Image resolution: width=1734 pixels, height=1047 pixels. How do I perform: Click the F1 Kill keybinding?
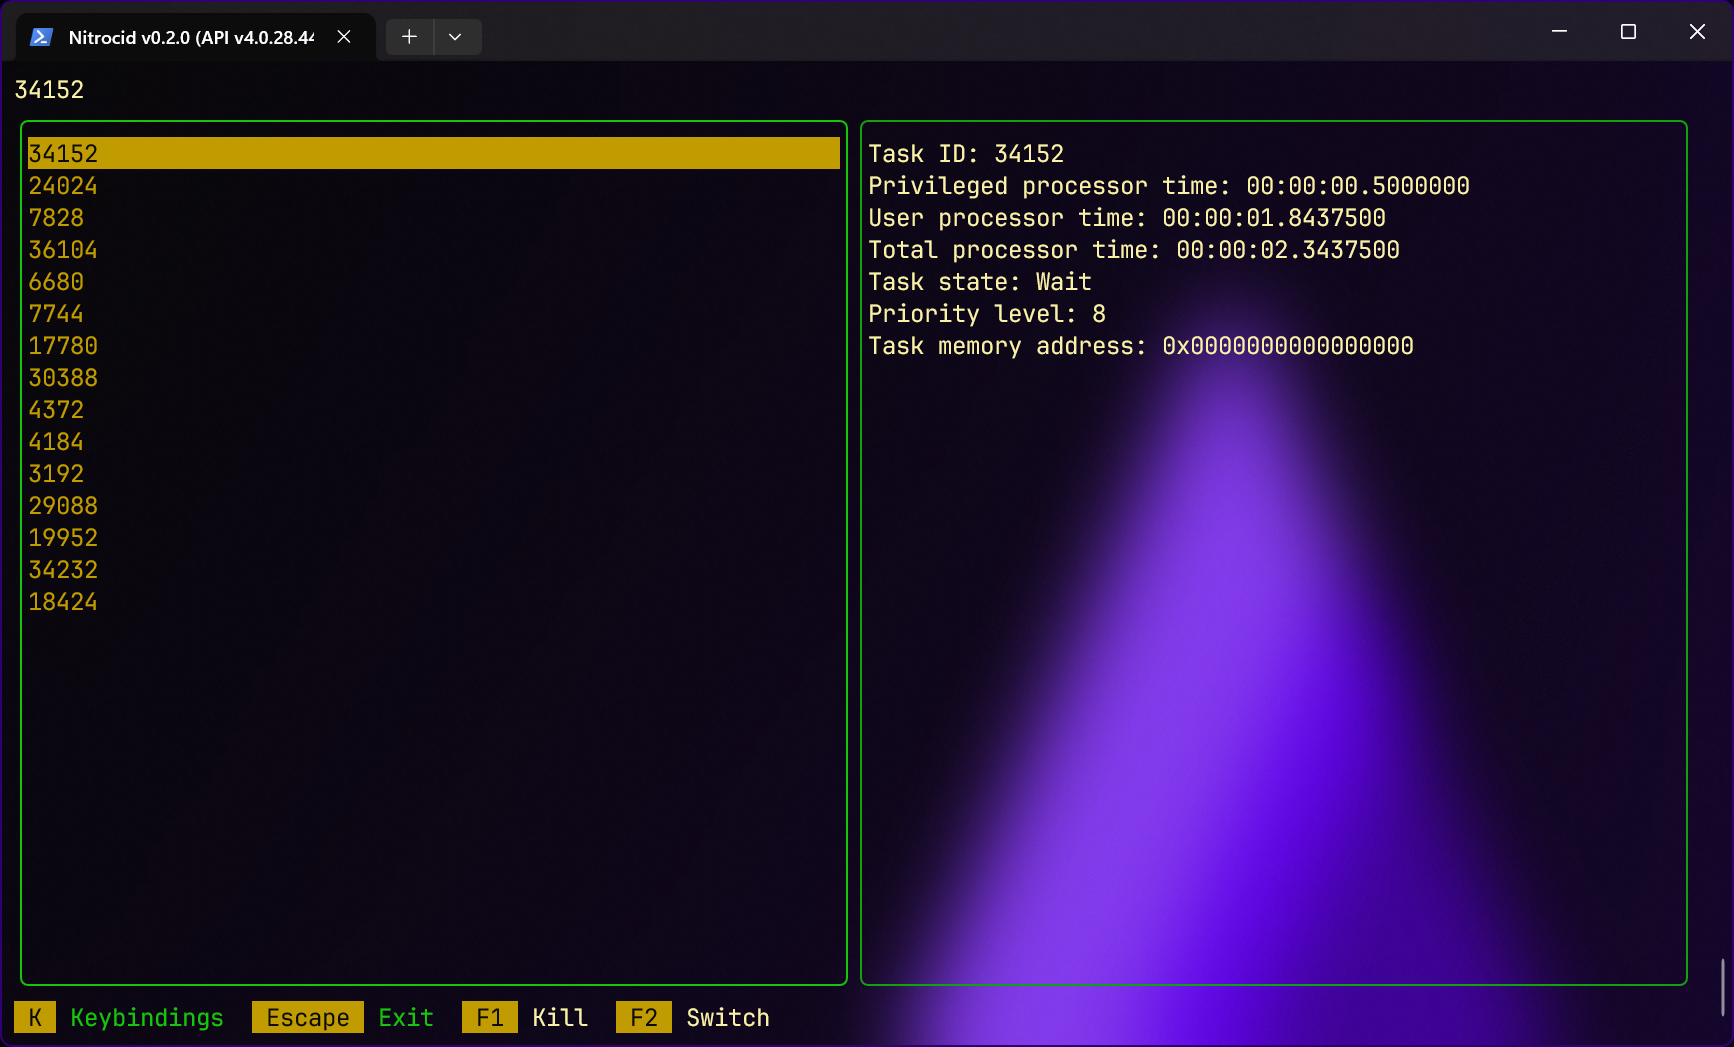pos(490,1018)
